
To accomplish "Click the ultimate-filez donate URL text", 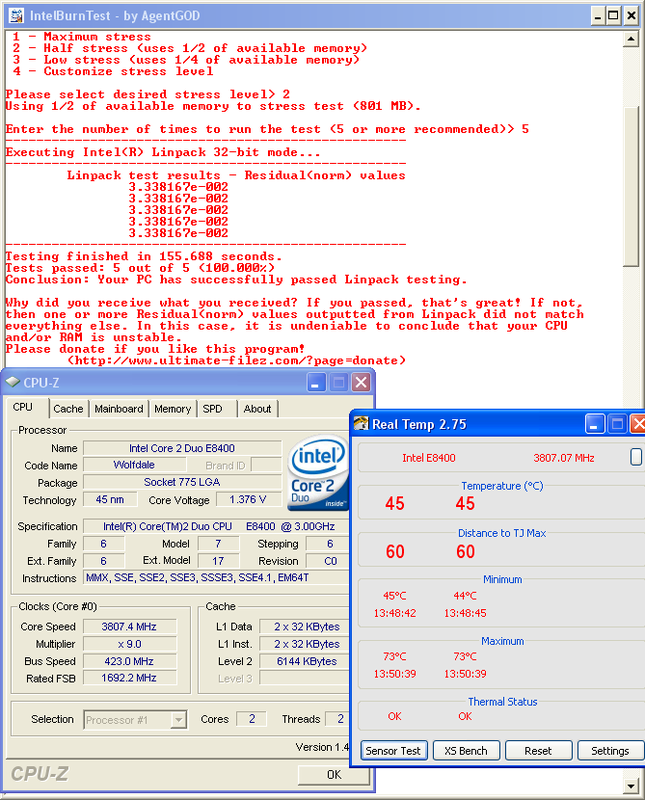I will tap(237, 360).
